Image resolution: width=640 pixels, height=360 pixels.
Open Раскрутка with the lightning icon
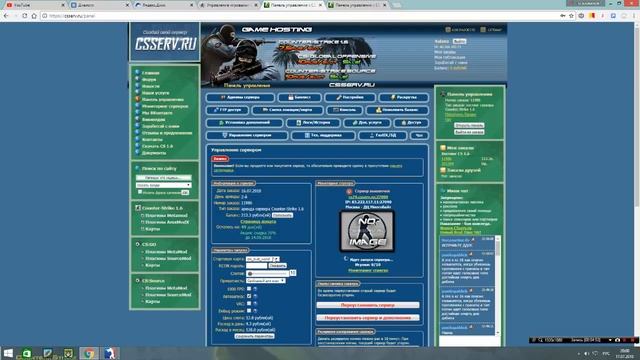coord(404,98)
